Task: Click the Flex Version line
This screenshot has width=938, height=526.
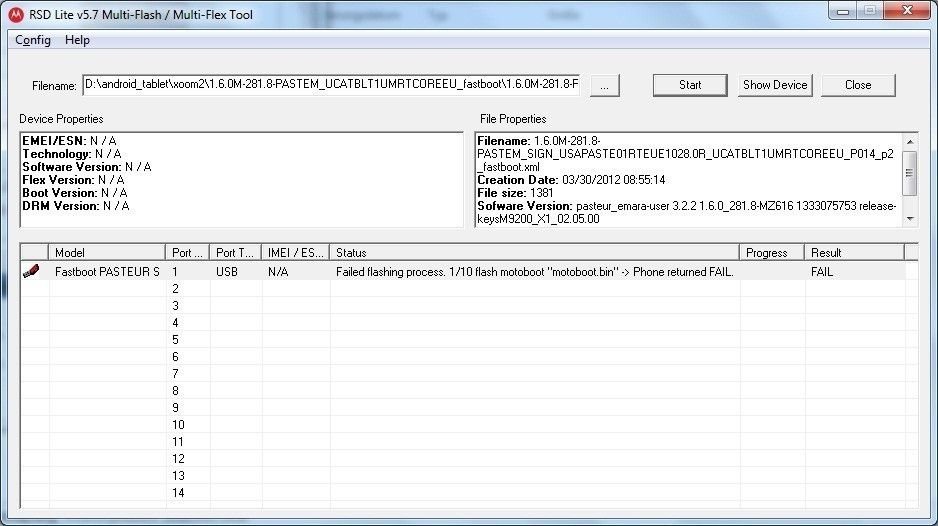Action: 74,180
